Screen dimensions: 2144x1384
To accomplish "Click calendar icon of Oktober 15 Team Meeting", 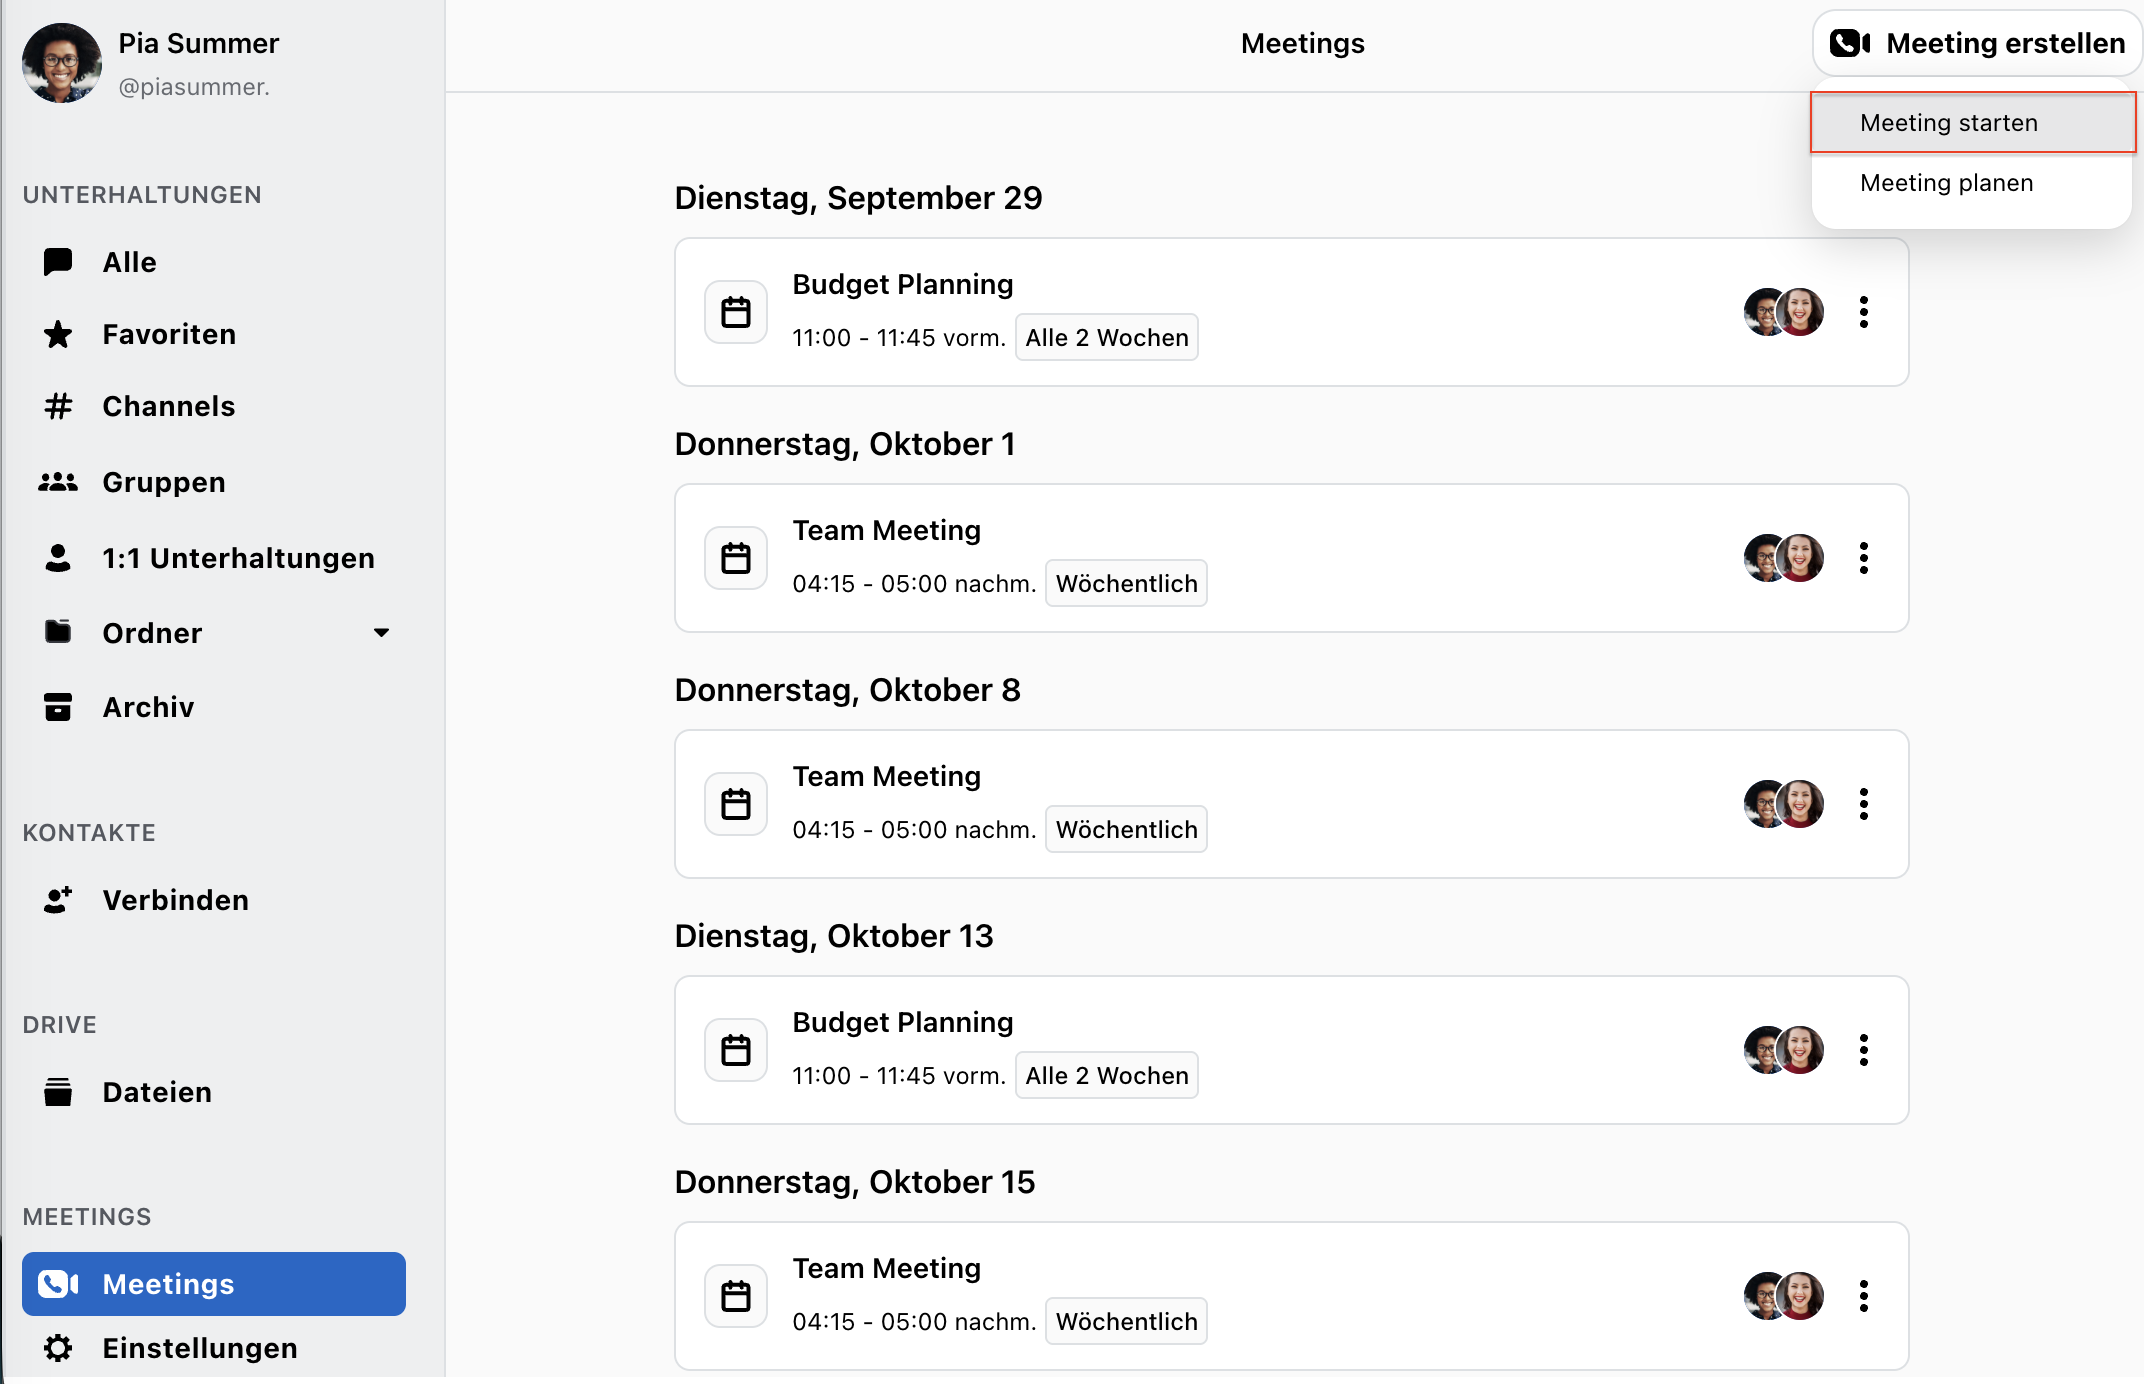I will (x=736, y=1296).
